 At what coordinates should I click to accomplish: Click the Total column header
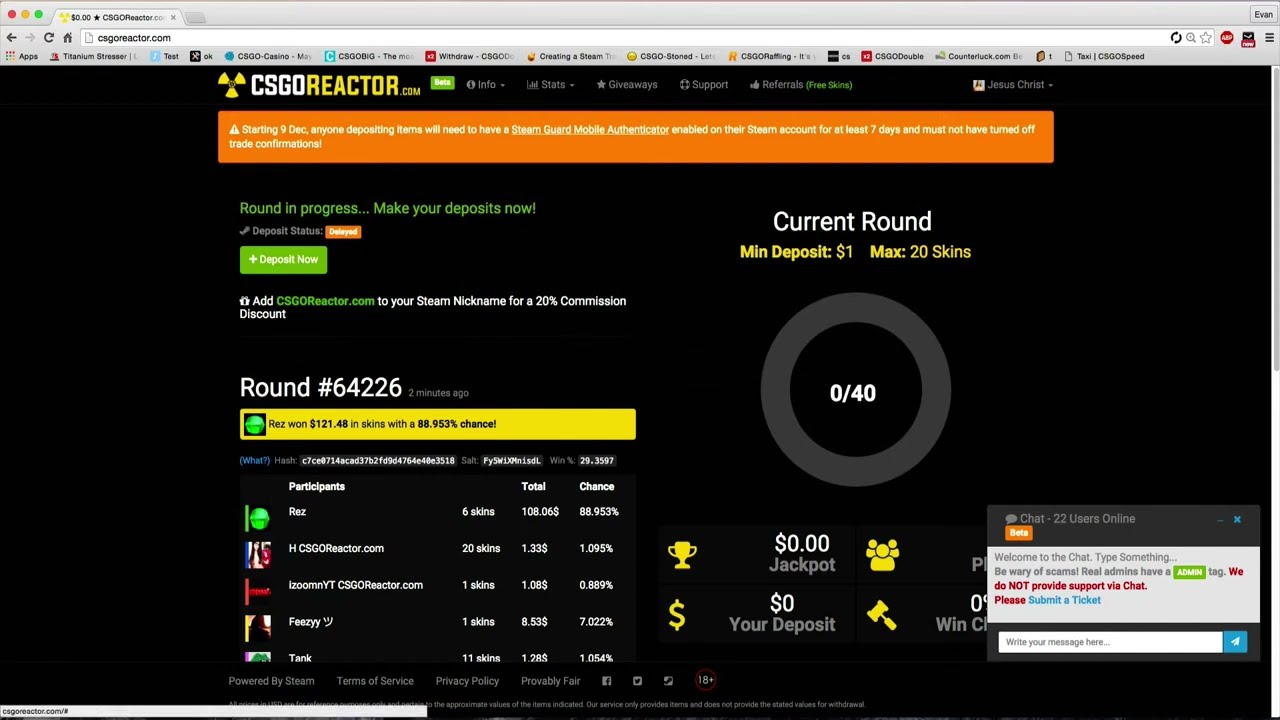tap(533, 487)
